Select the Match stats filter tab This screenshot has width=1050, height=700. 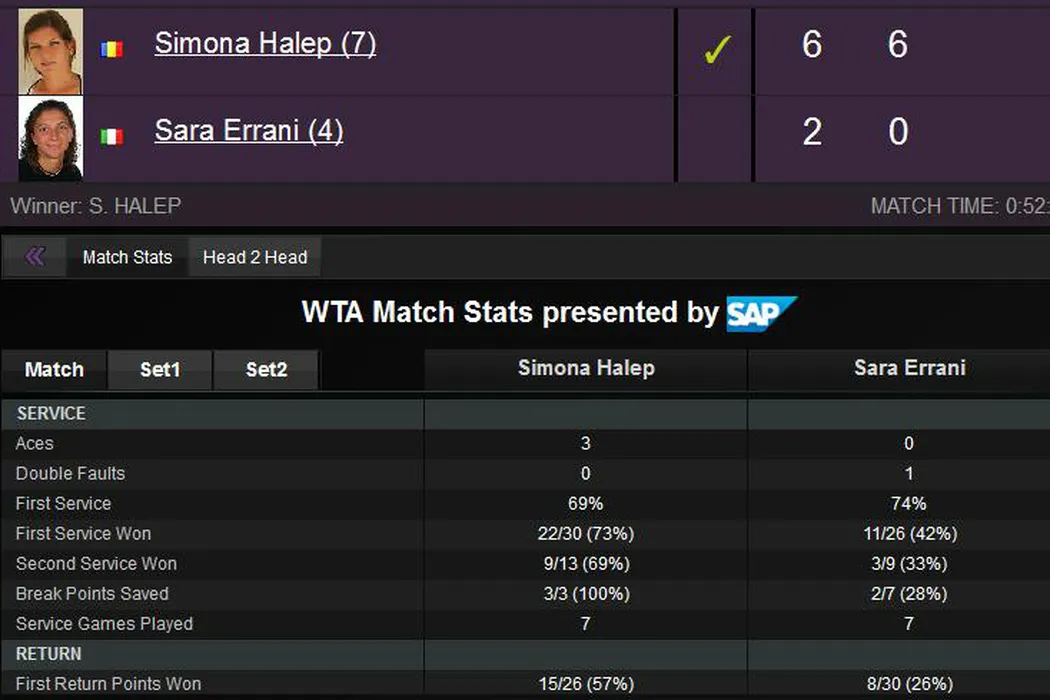point(54,370)
